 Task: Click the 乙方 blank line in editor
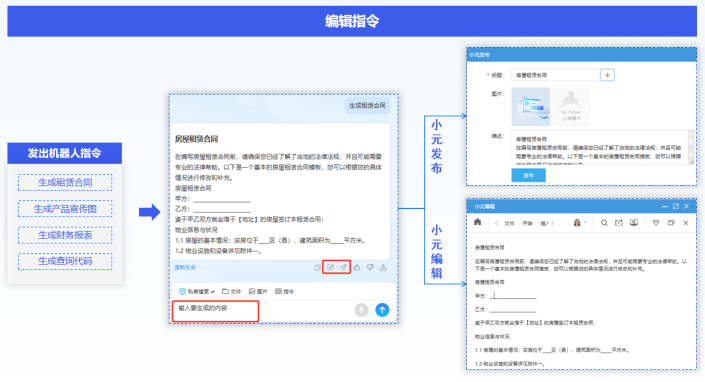[513, 309]
